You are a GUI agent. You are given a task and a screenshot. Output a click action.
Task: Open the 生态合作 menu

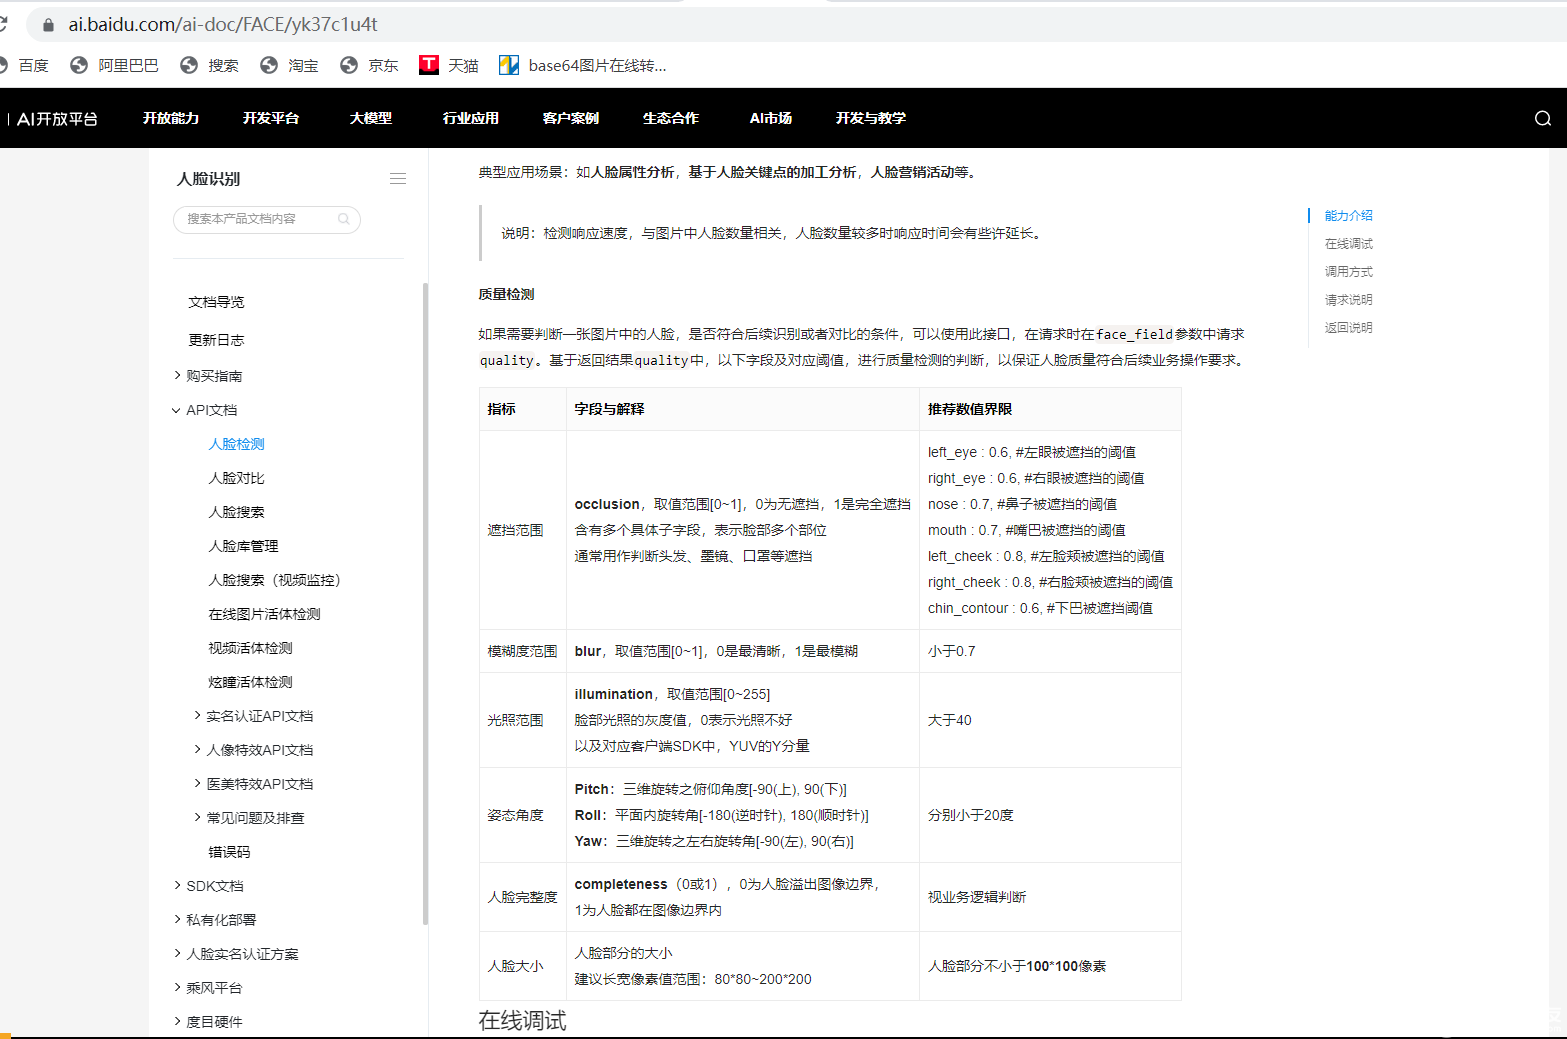click(671, 118)
